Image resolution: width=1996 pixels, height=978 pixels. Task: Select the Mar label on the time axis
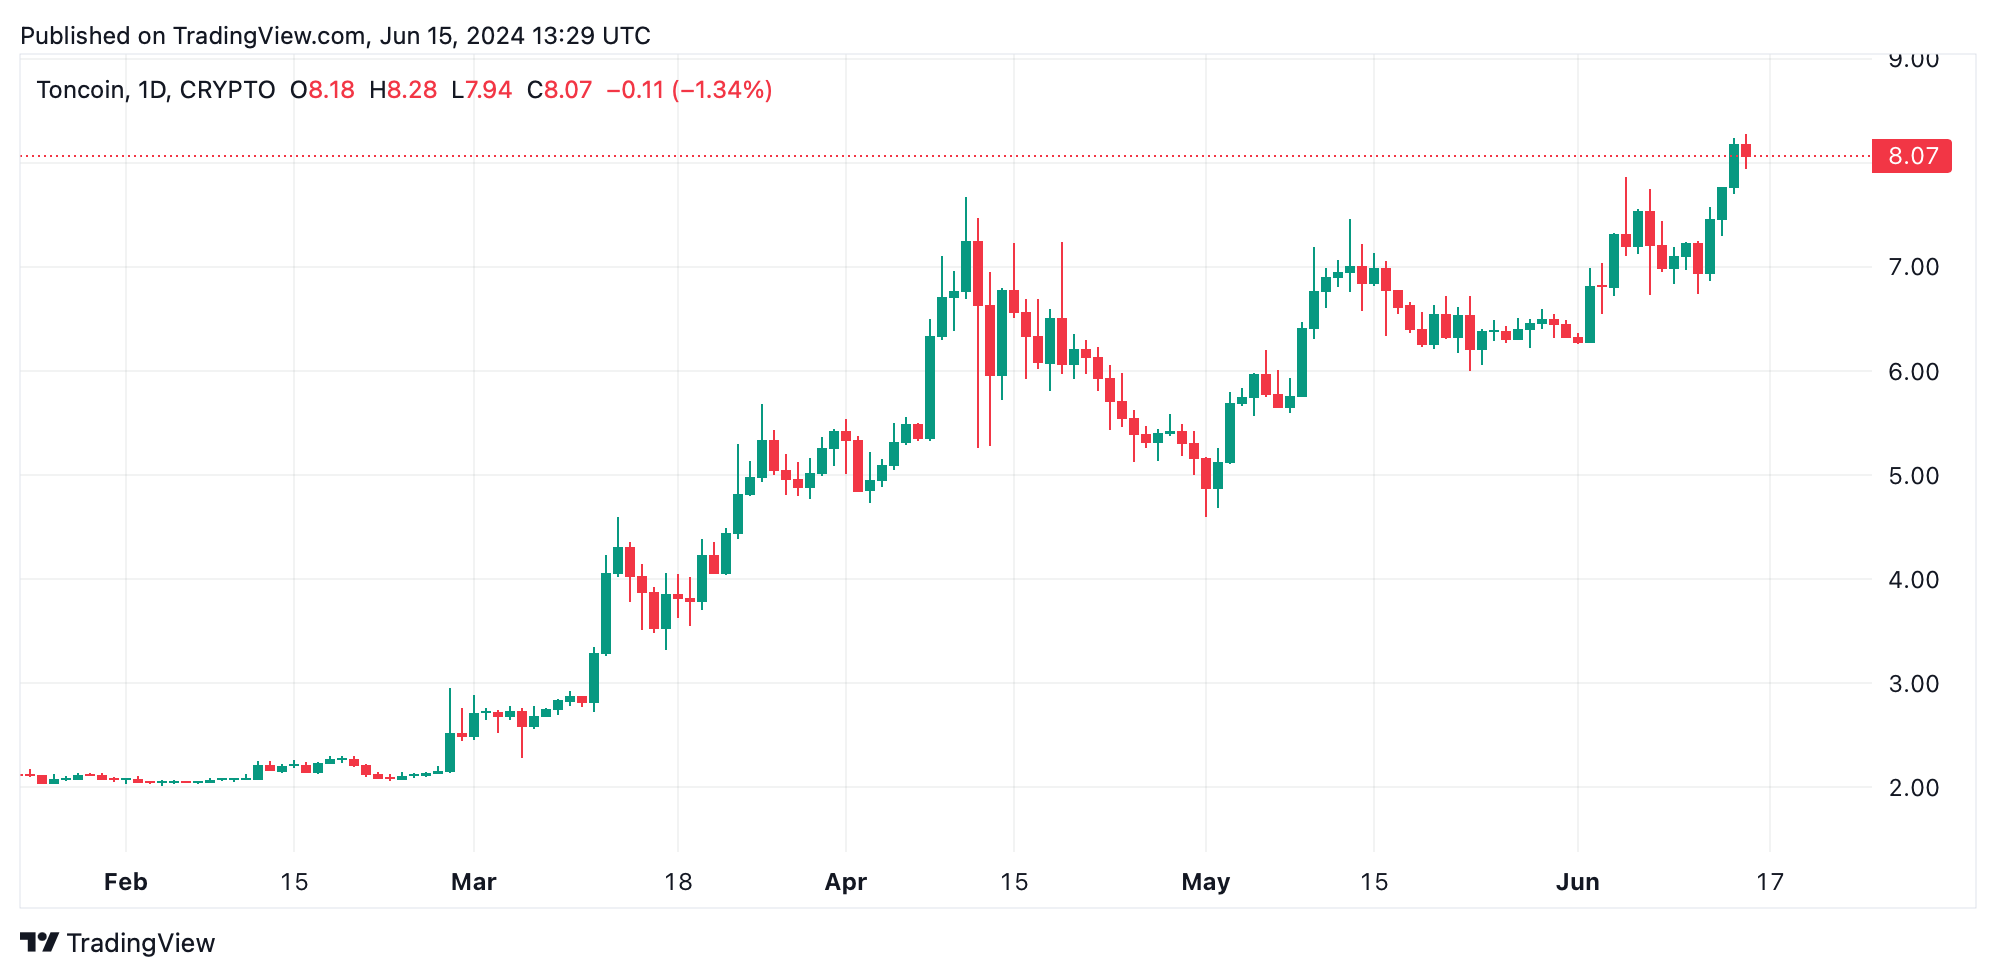pos(474,882)
